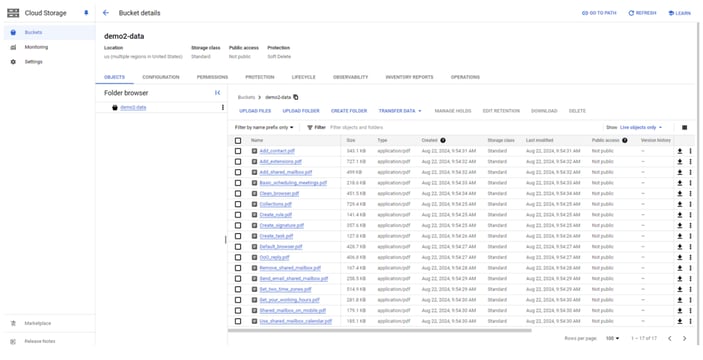Download Clean_browser.pdf
The image size is (703, 360).
tap(680, 194)
